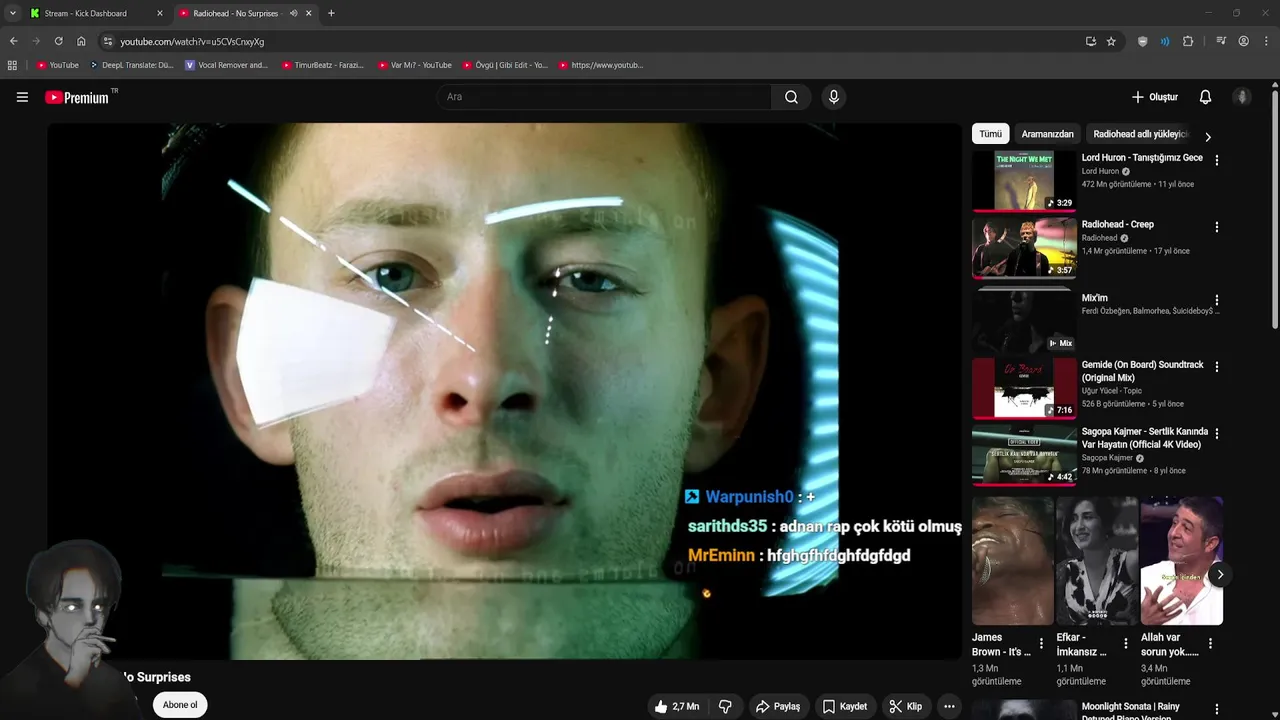Open the YouTube bookmark
1280x720 pixels.
click(x=58, y=65)
